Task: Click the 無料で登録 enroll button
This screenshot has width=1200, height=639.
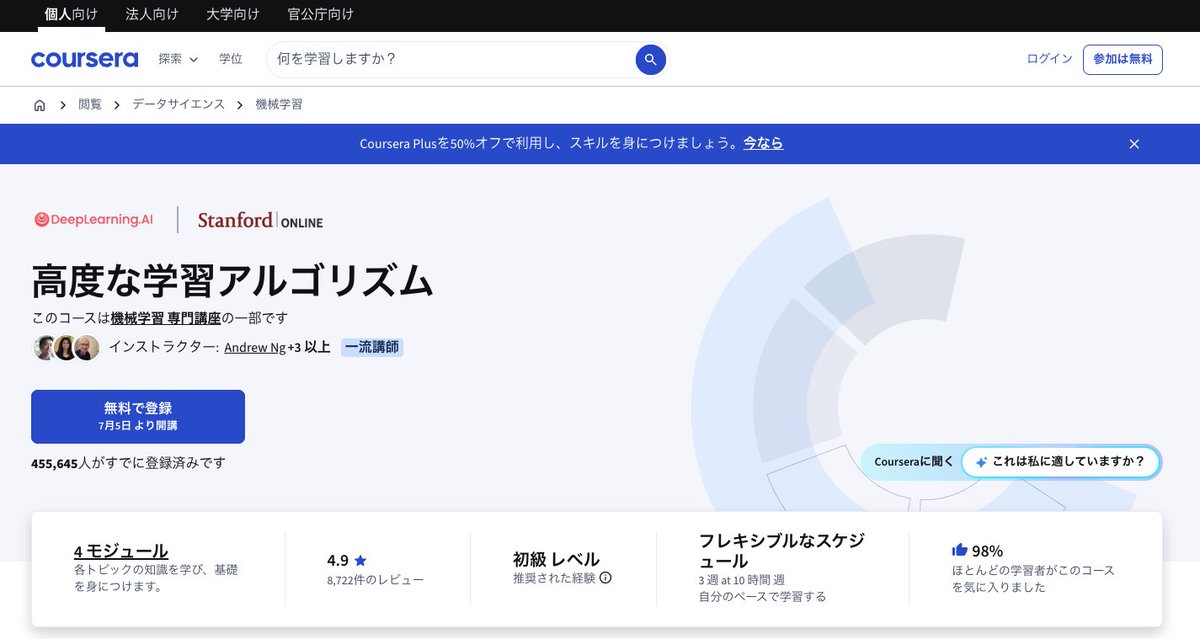Action: 138,417
